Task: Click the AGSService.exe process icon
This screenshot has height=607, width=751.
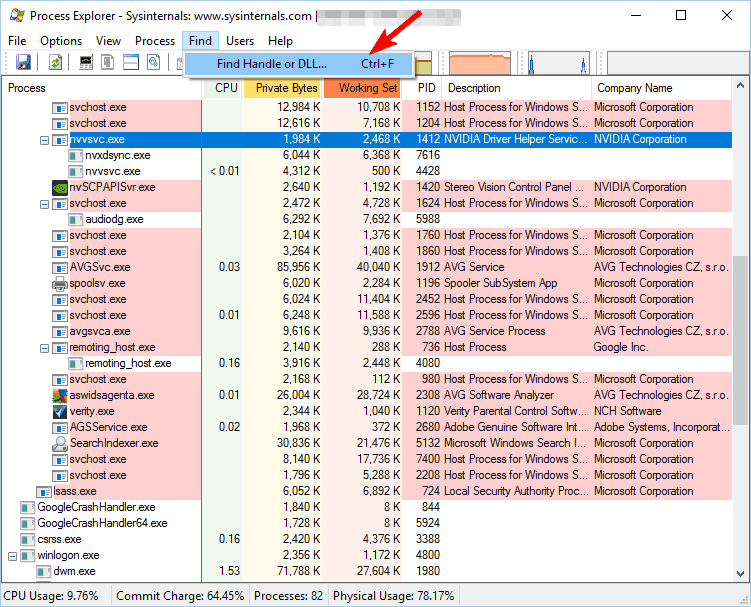Action: coord(59,427)
